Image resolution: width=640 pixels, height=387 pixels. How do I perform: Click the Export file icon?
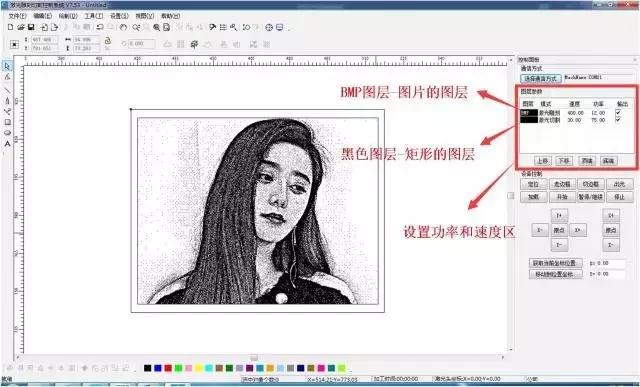click(x=54, y=27)
